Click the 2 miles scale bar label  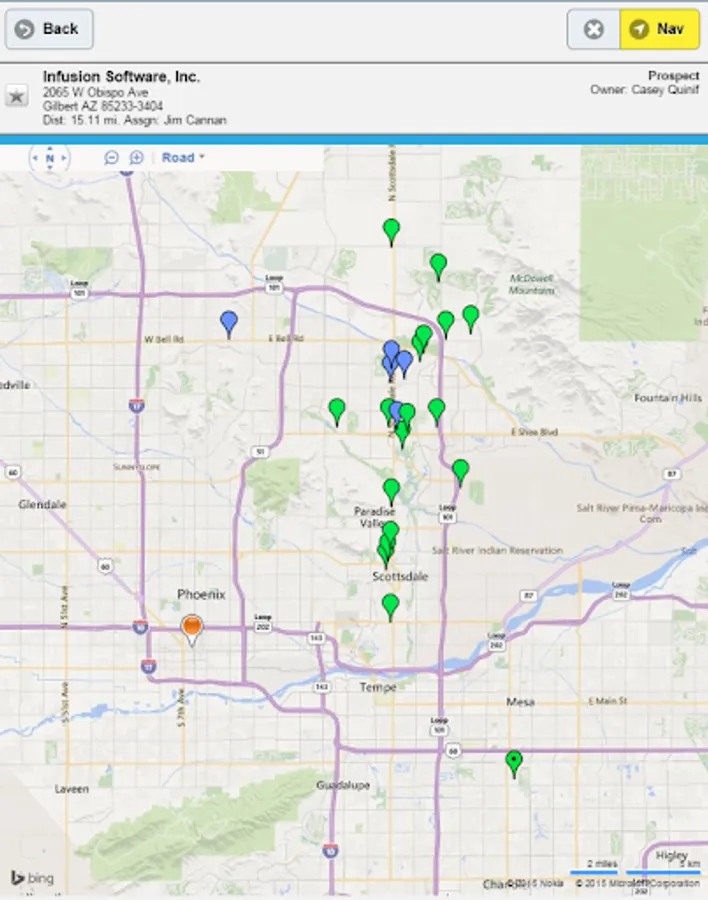(602, 864)
